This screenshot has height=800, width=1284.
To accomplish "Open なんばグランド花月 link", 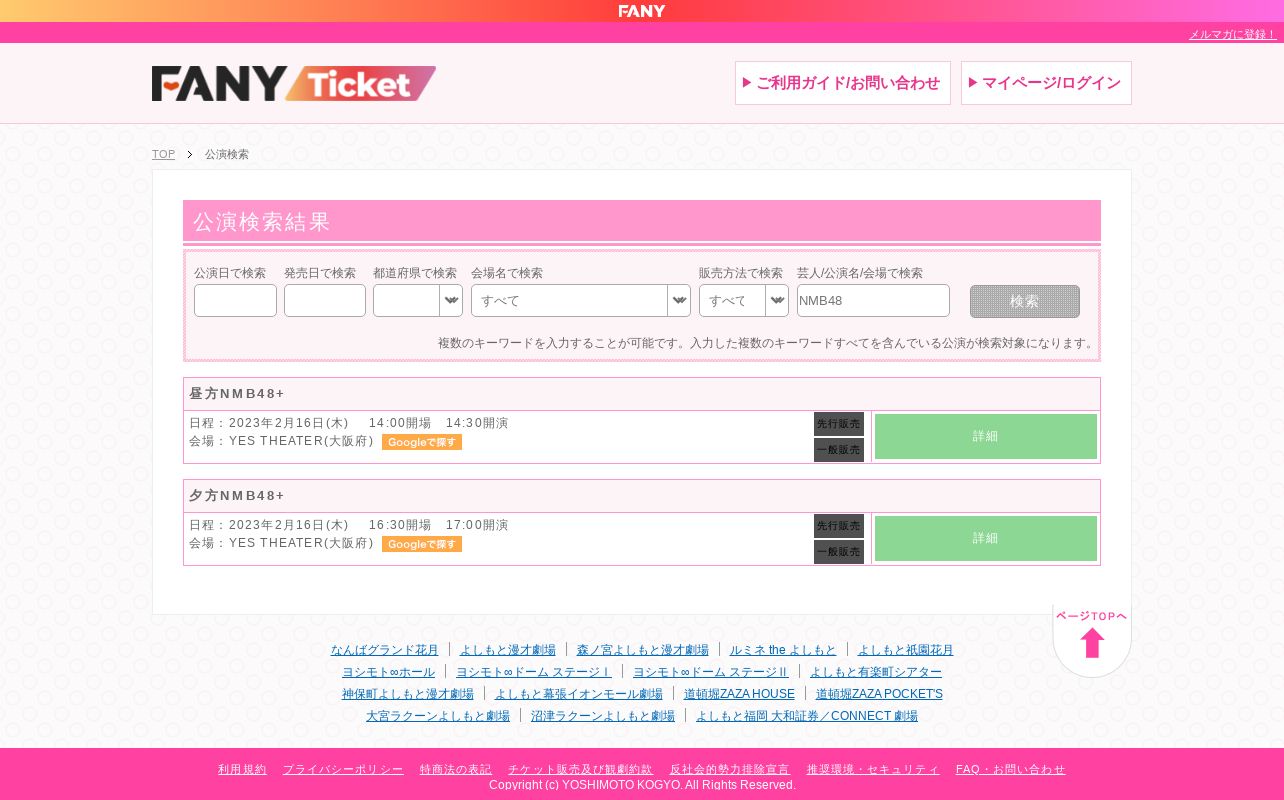I will pyautogui.click(x=385, y=650).
